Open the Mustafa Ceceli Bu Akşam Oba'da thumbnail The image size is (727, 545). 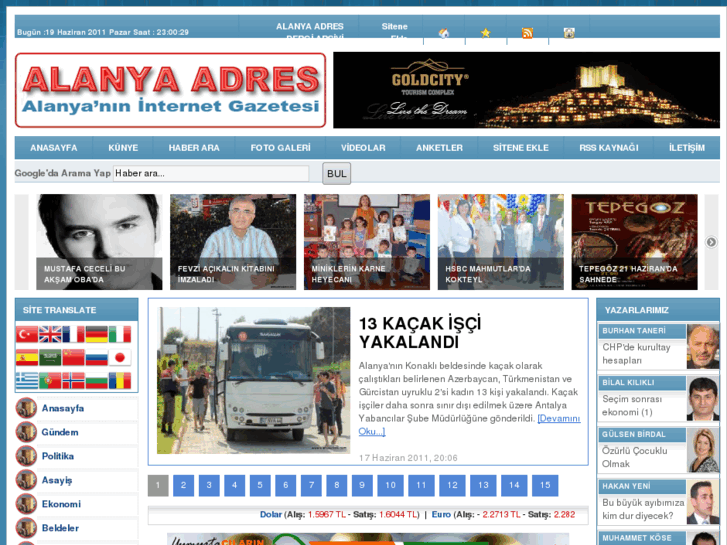coord(99,242)
